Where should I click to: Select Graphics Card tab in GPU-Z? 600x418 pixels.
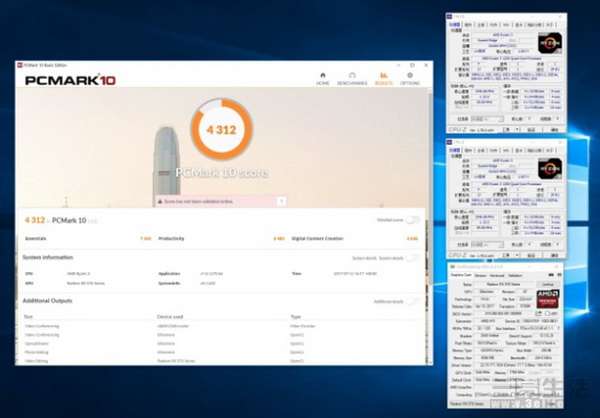(461, 275)
